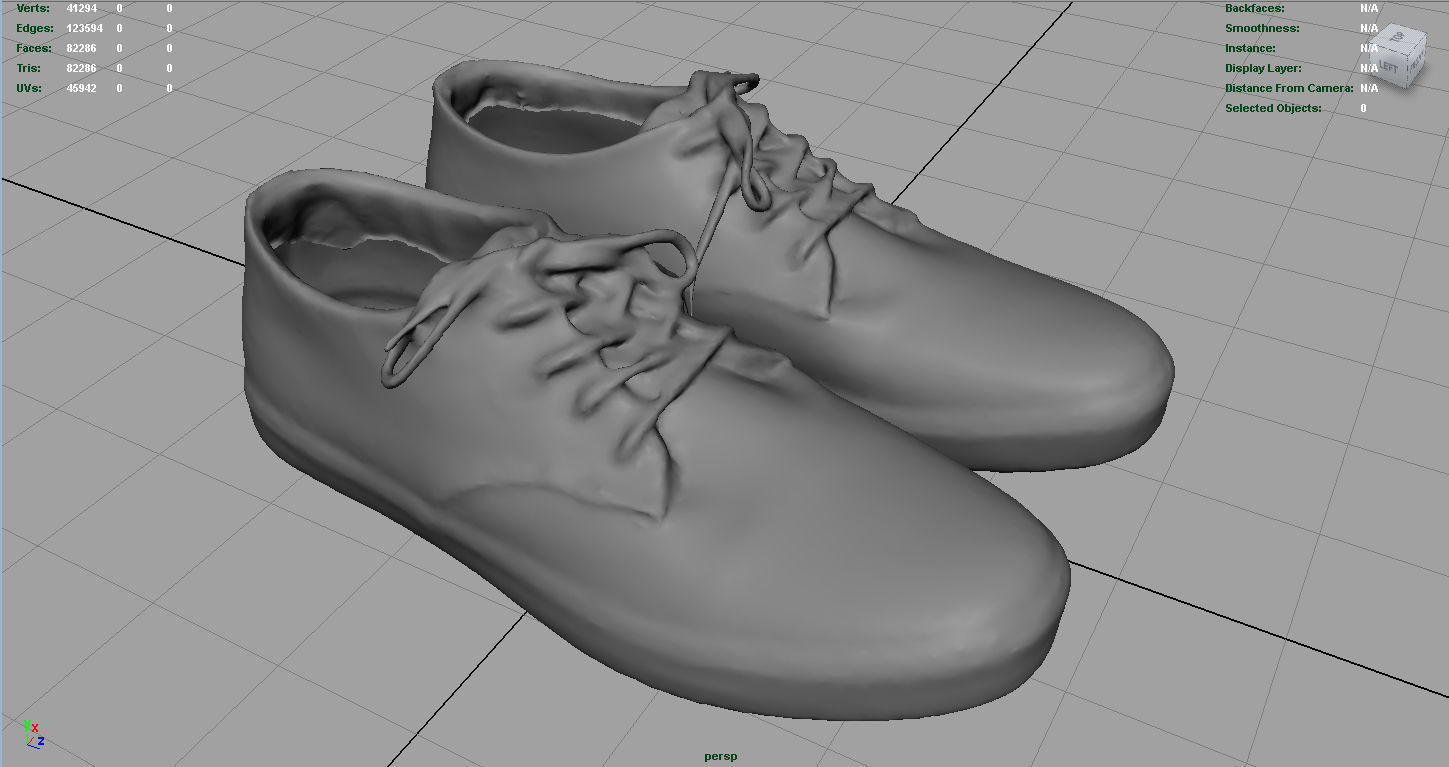Click the edge count 123594

point(85,28)
